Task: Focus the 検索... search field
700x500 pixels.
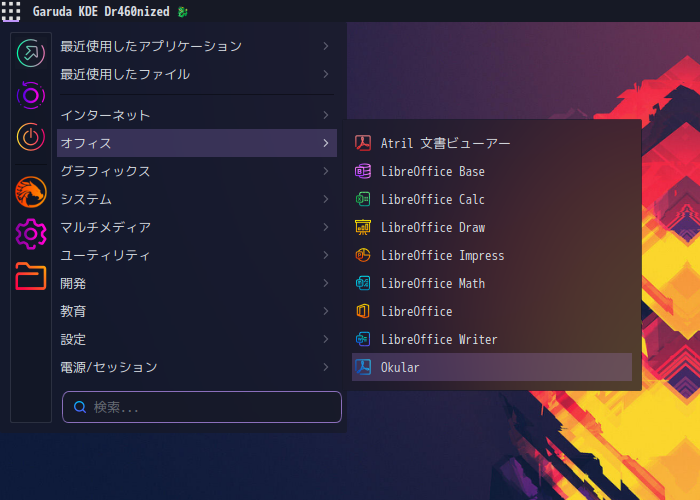Action: coord(202,407)
